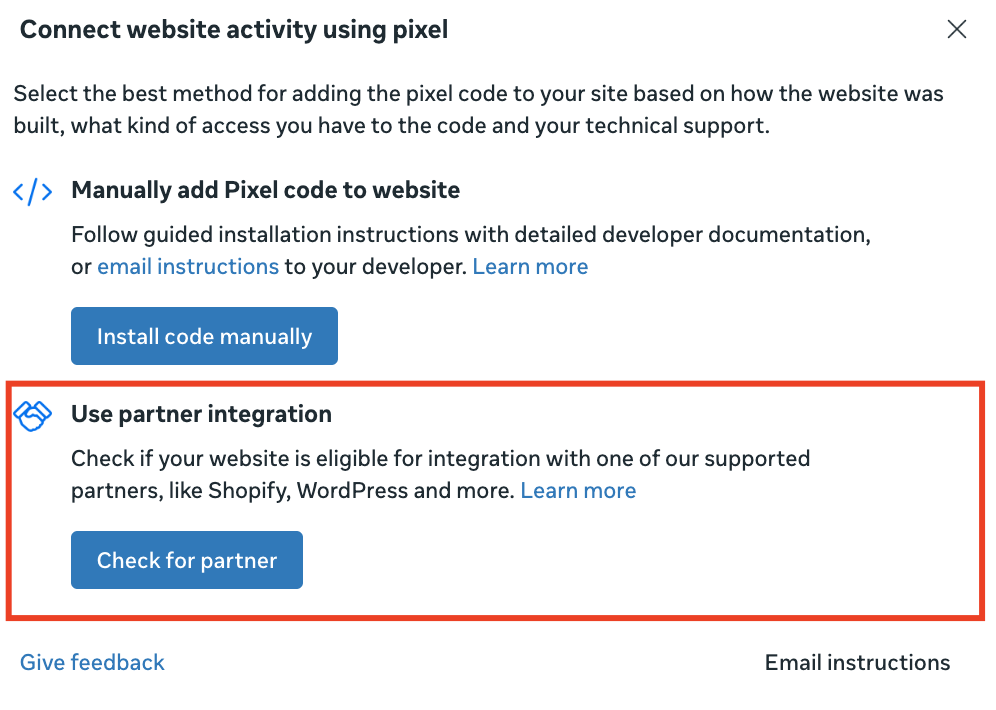Select the Manually add Pixel code heading
996x710 pixels.
pyautogui.click(x=265, y=190)
